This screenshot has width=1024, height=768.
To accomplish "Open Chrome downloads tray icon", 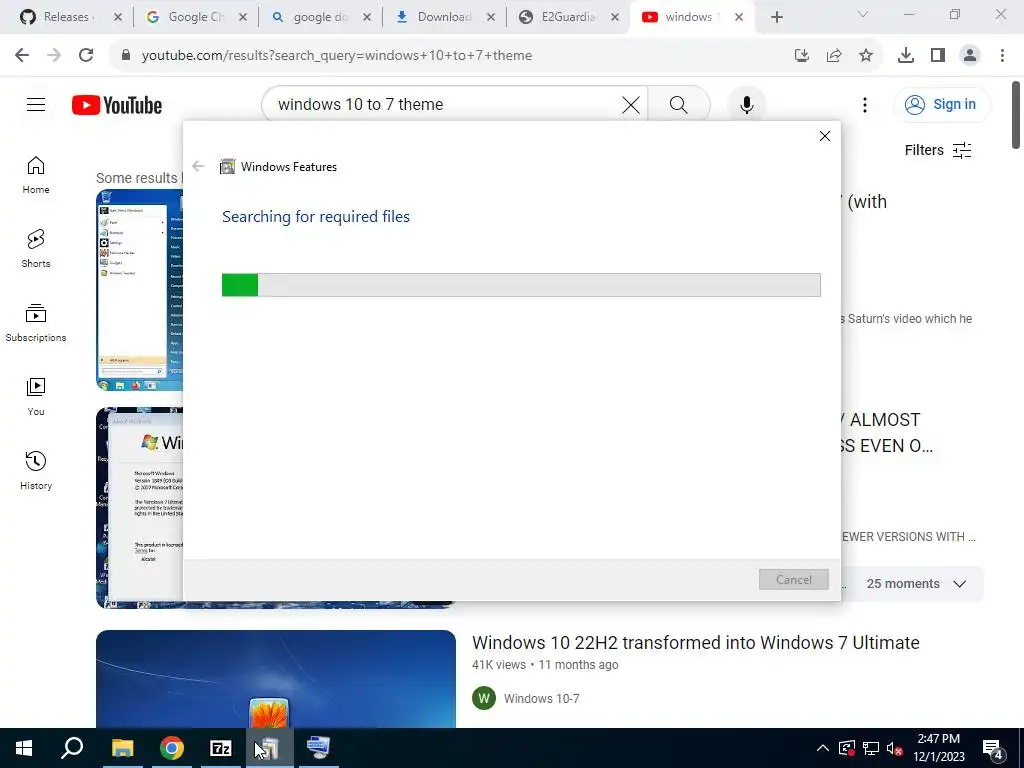I will pos(905,55).
